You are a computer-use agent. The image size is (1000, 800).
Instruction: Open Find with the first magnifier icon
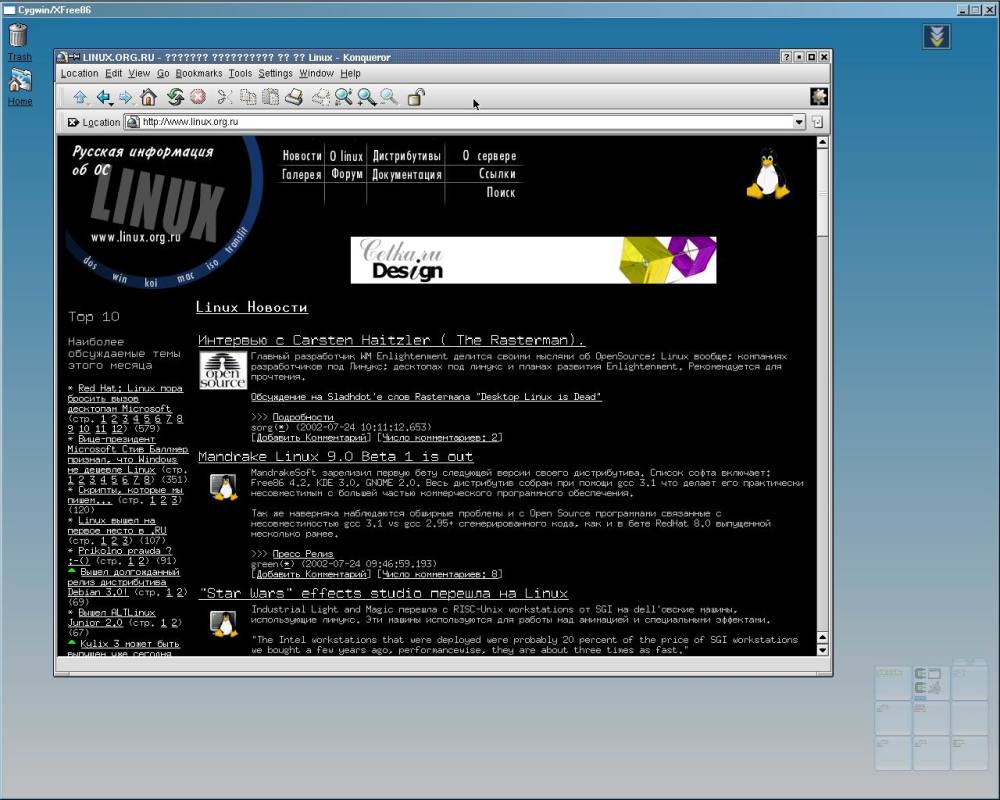tap(344, 97)
